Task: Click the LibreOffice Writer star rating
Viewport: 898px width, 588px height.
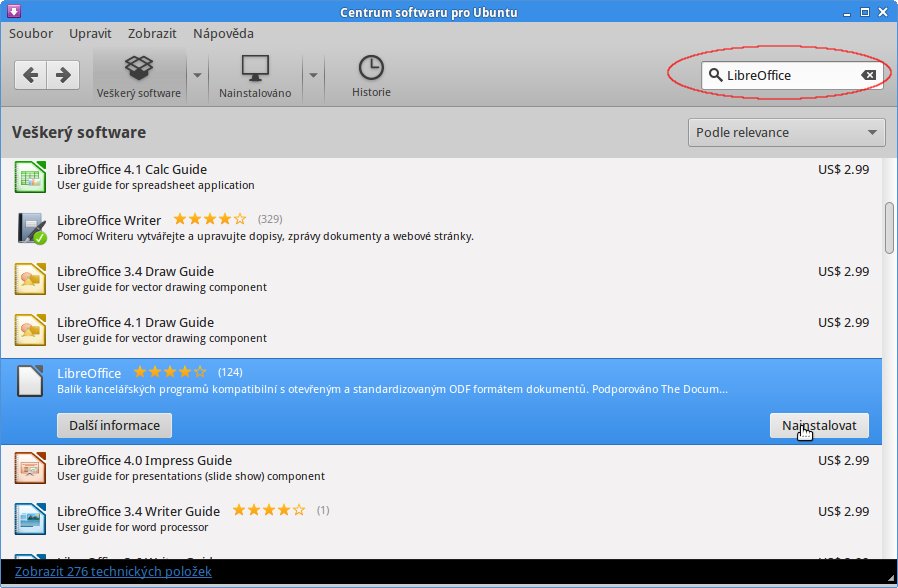Action: [x=210, y=219]
